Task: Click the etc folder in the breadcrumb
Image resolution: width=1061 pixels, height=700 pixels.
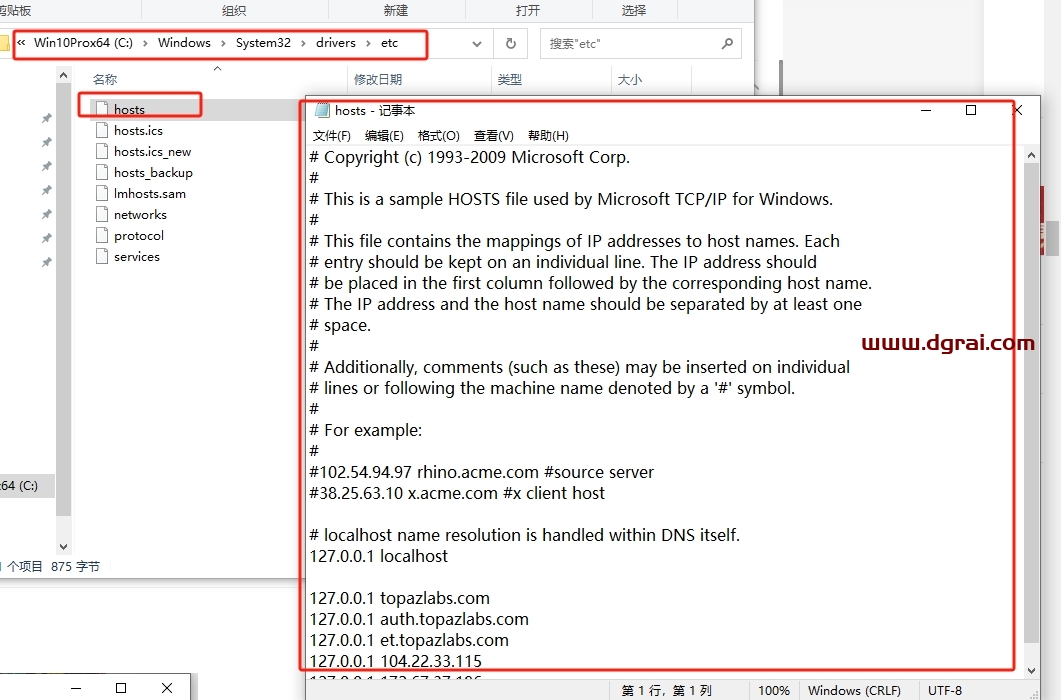Action: pyautogui.click(x=389, y=43)
